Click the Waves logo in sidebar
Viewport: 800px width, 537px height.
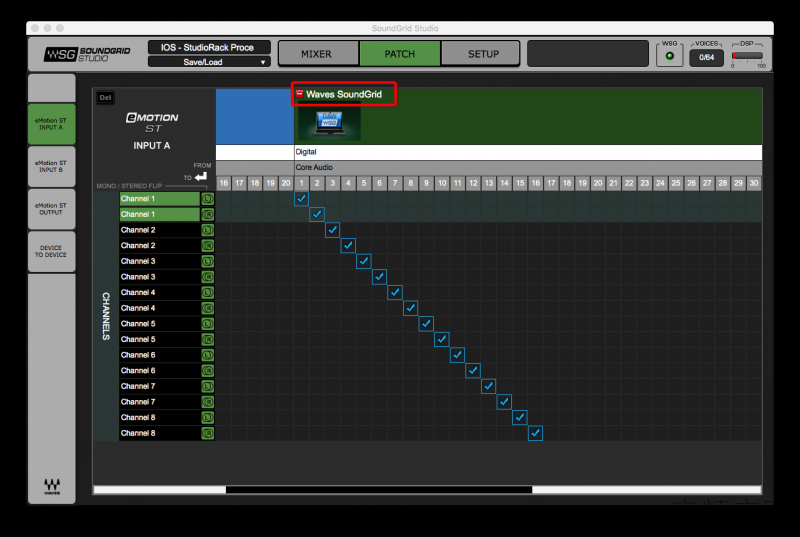click(x=52, y=486)
